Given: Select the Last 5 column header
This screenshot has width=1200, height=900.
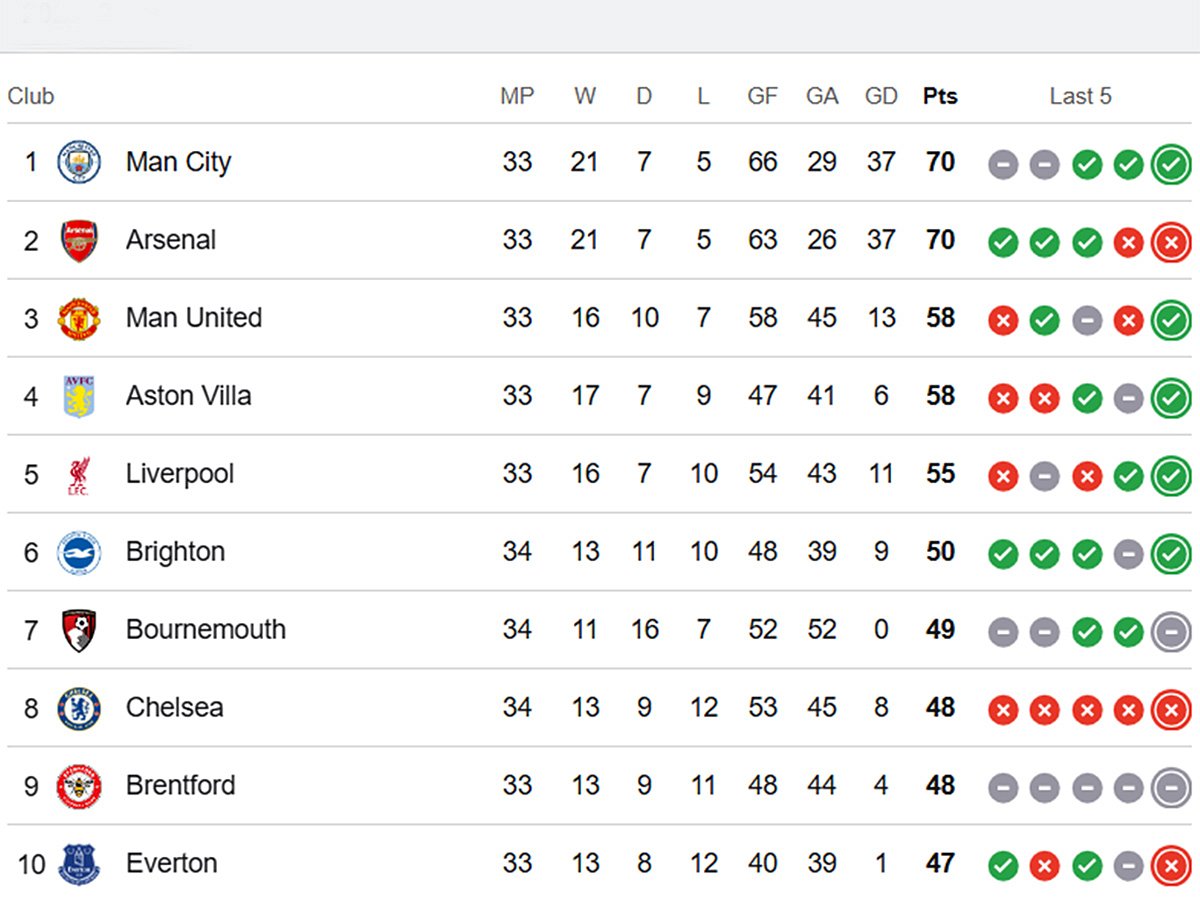Looking at the screenshot, I should [x=1080, y=96].
